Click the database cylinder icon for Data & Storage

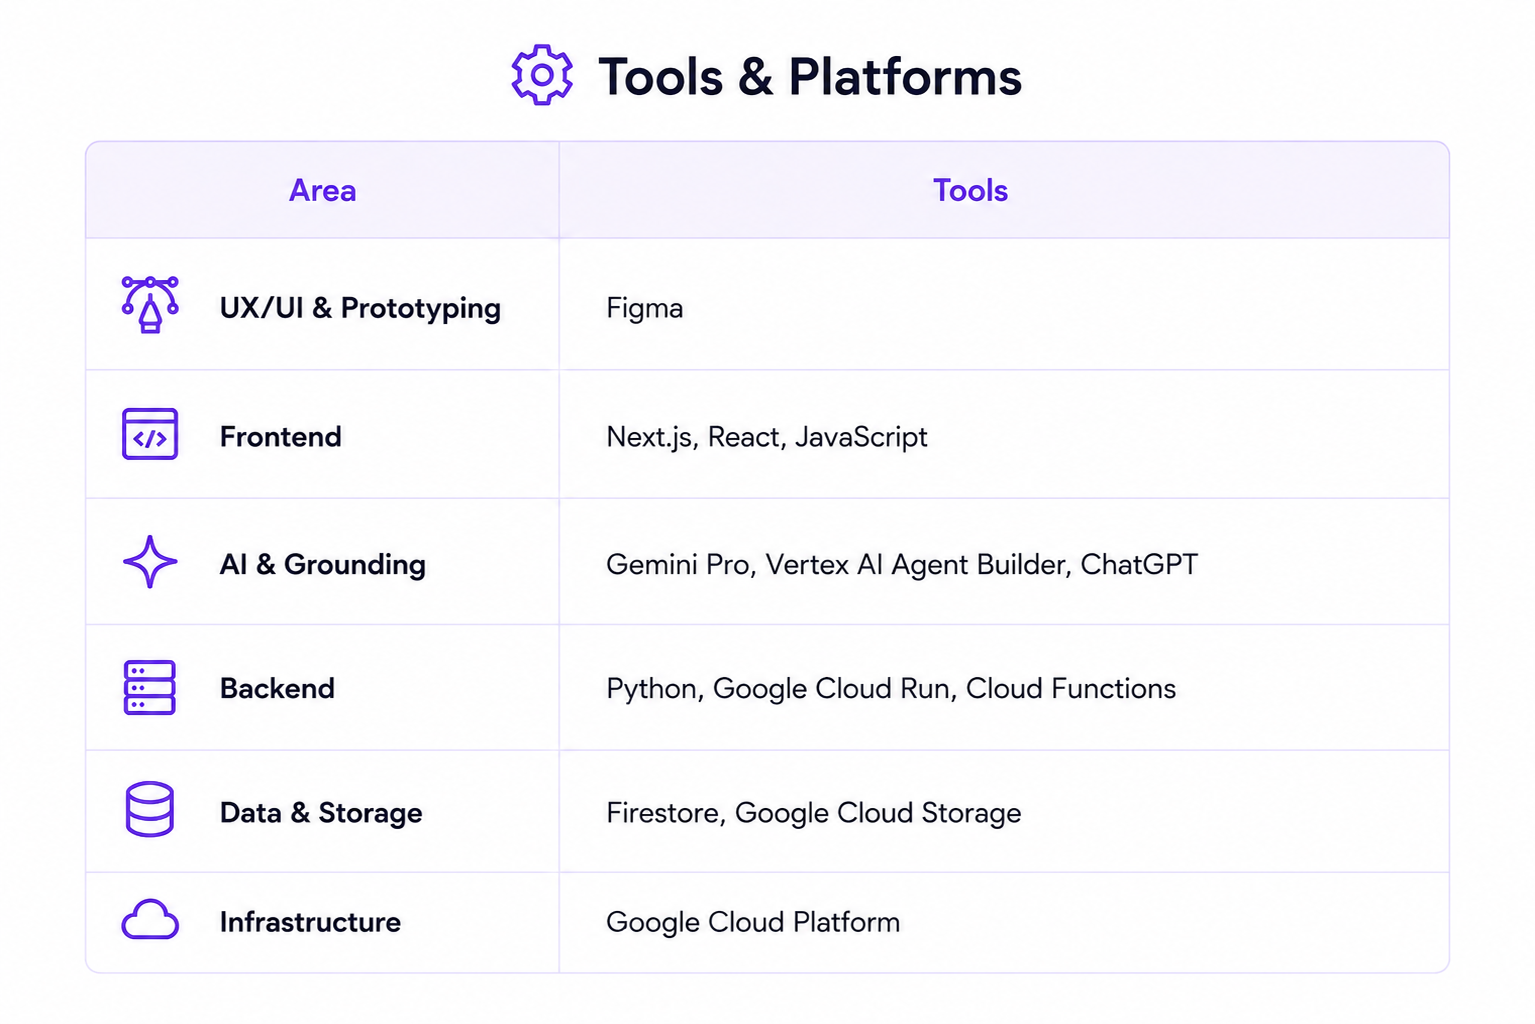tap(150, 810)
